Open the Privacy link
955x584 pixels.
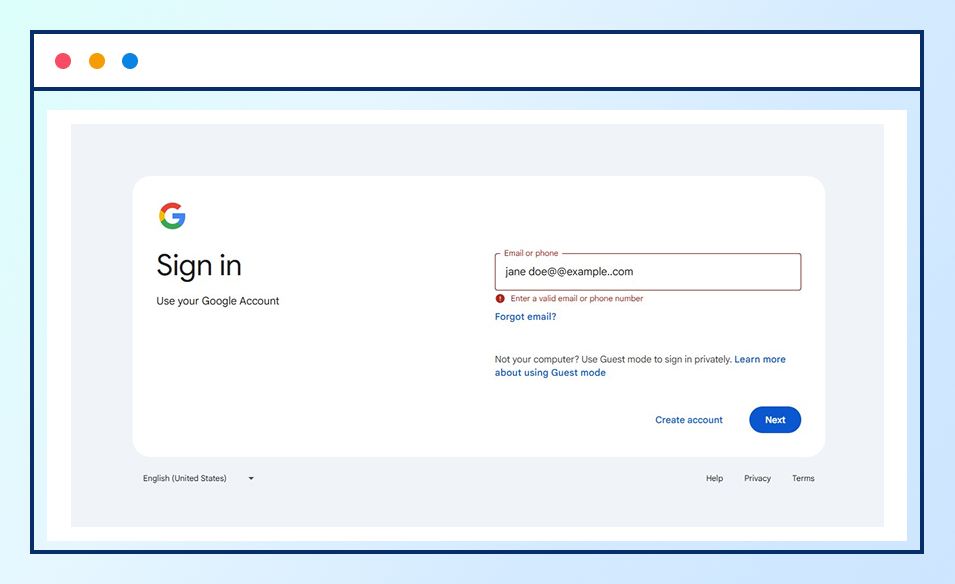[x=757, y=478]
